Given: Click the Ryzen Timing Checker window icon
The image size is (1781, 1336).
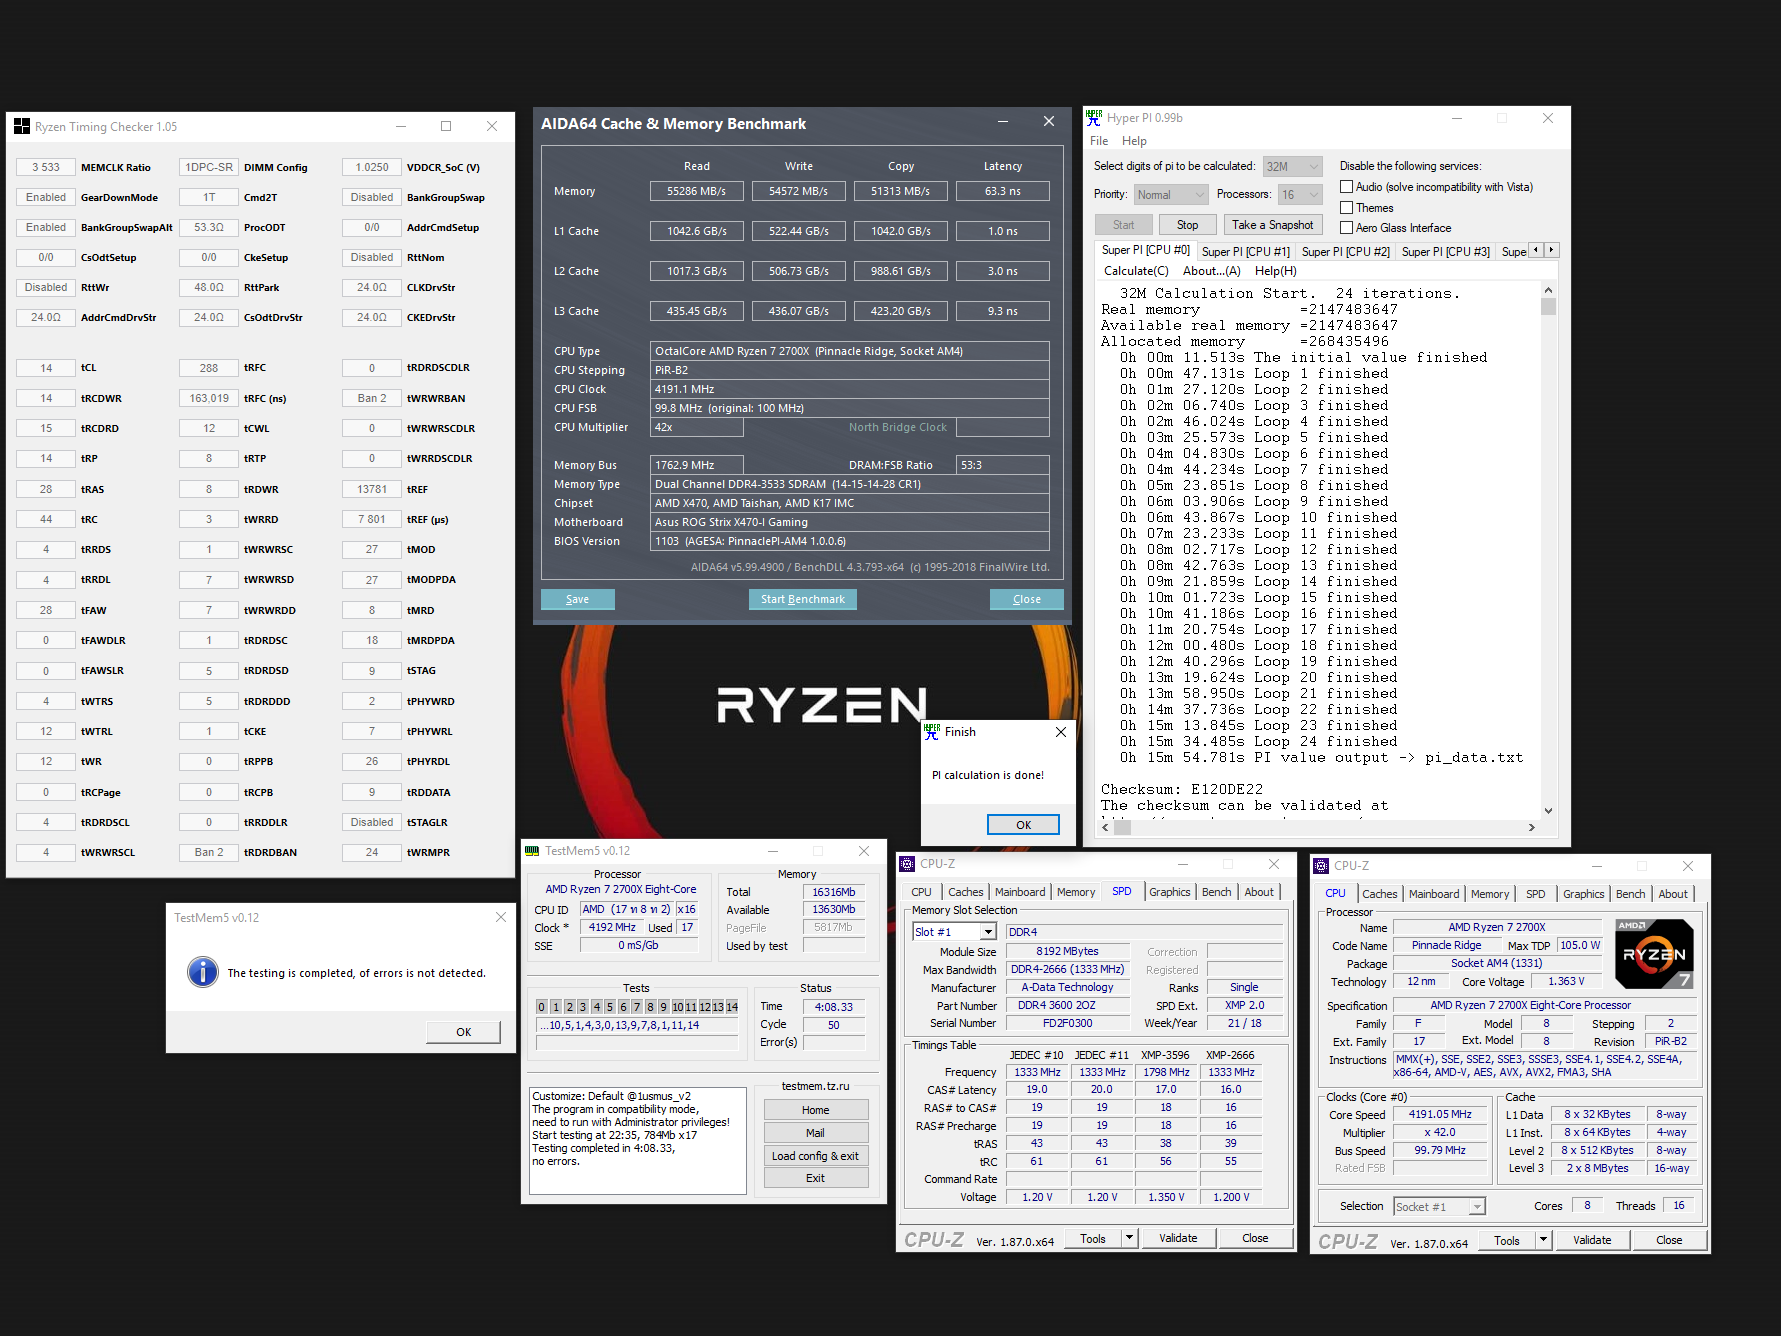Looking at the screenshot, I should coord(22,126).
